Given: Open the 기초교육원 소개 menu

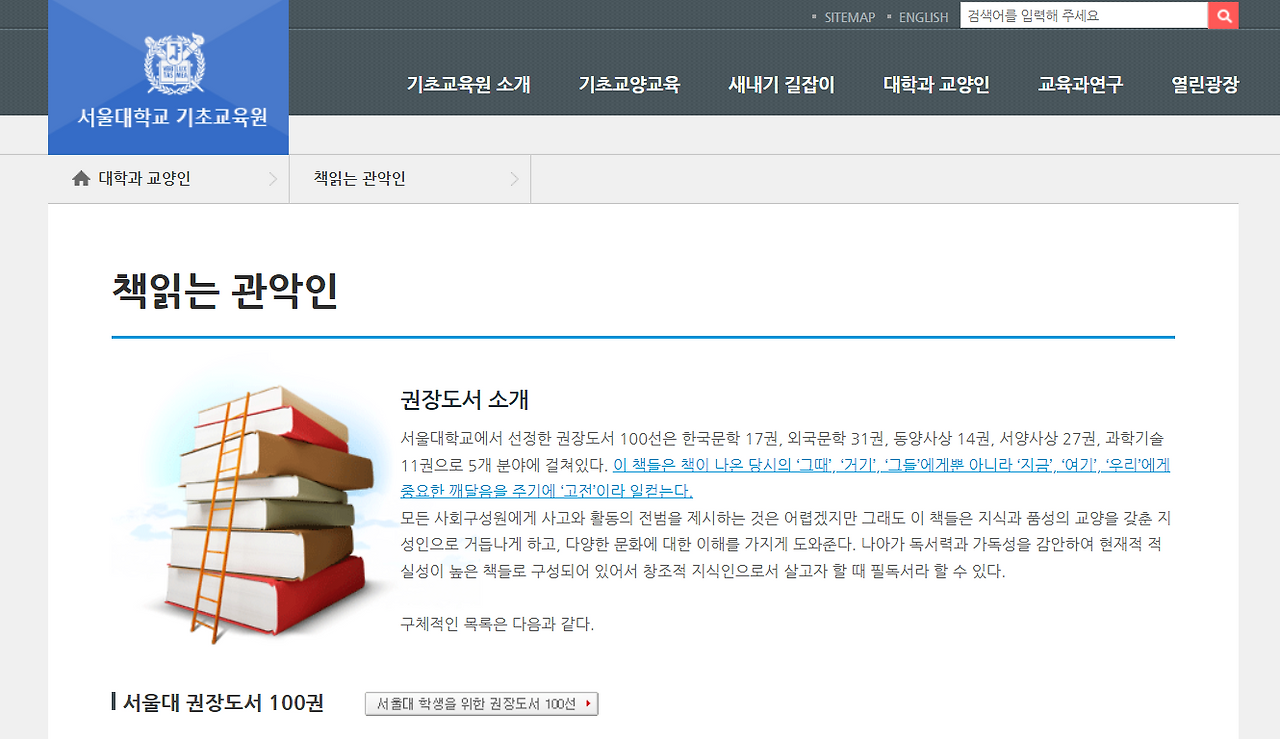Looking at the screenshot, I should [468, 85].
